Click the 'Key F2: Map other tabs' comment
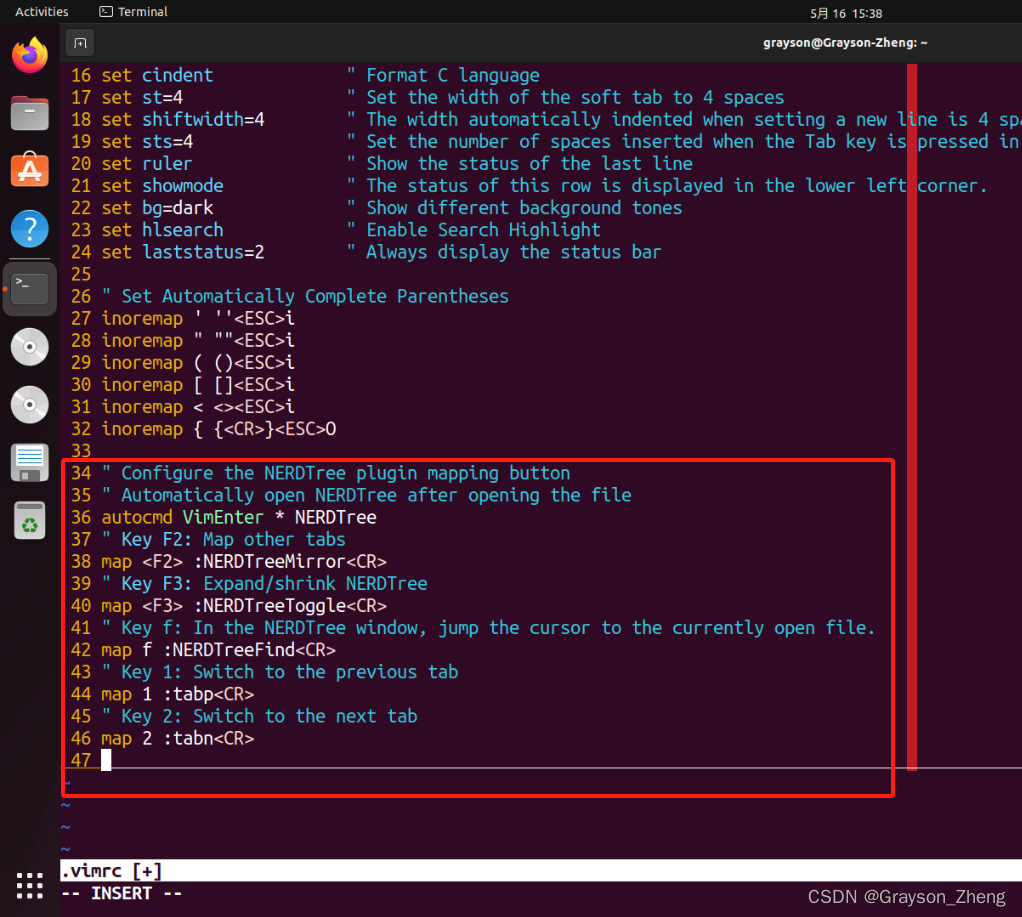The width and height of the screenshot is (1022, 917). tap(233, 540)
